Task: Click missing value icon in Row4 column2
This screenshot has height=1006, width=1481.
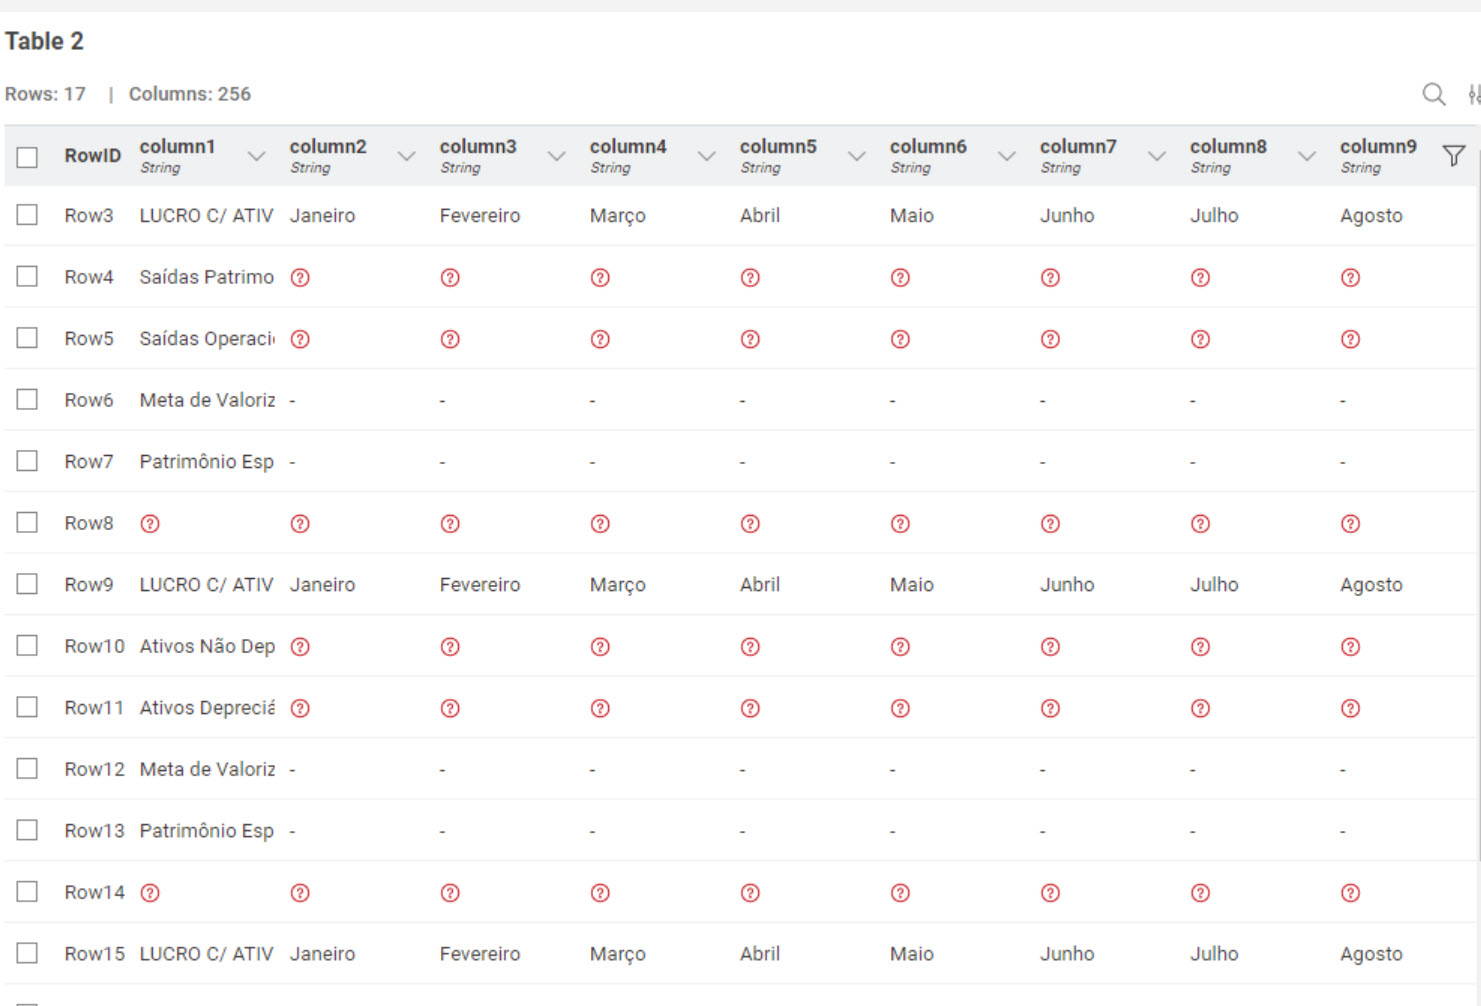Action: pos(300,278)
